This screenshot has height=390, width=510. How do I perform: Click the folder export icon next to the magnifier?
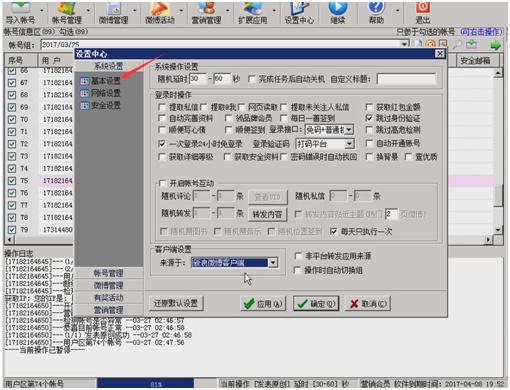coord(471,44)
